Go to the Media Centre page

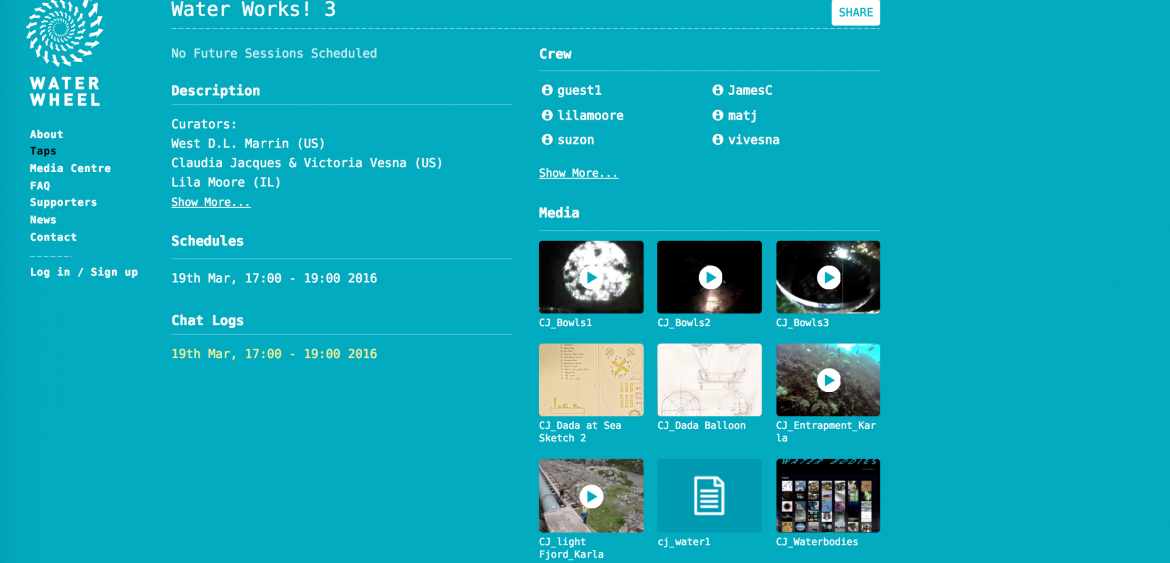70,168
